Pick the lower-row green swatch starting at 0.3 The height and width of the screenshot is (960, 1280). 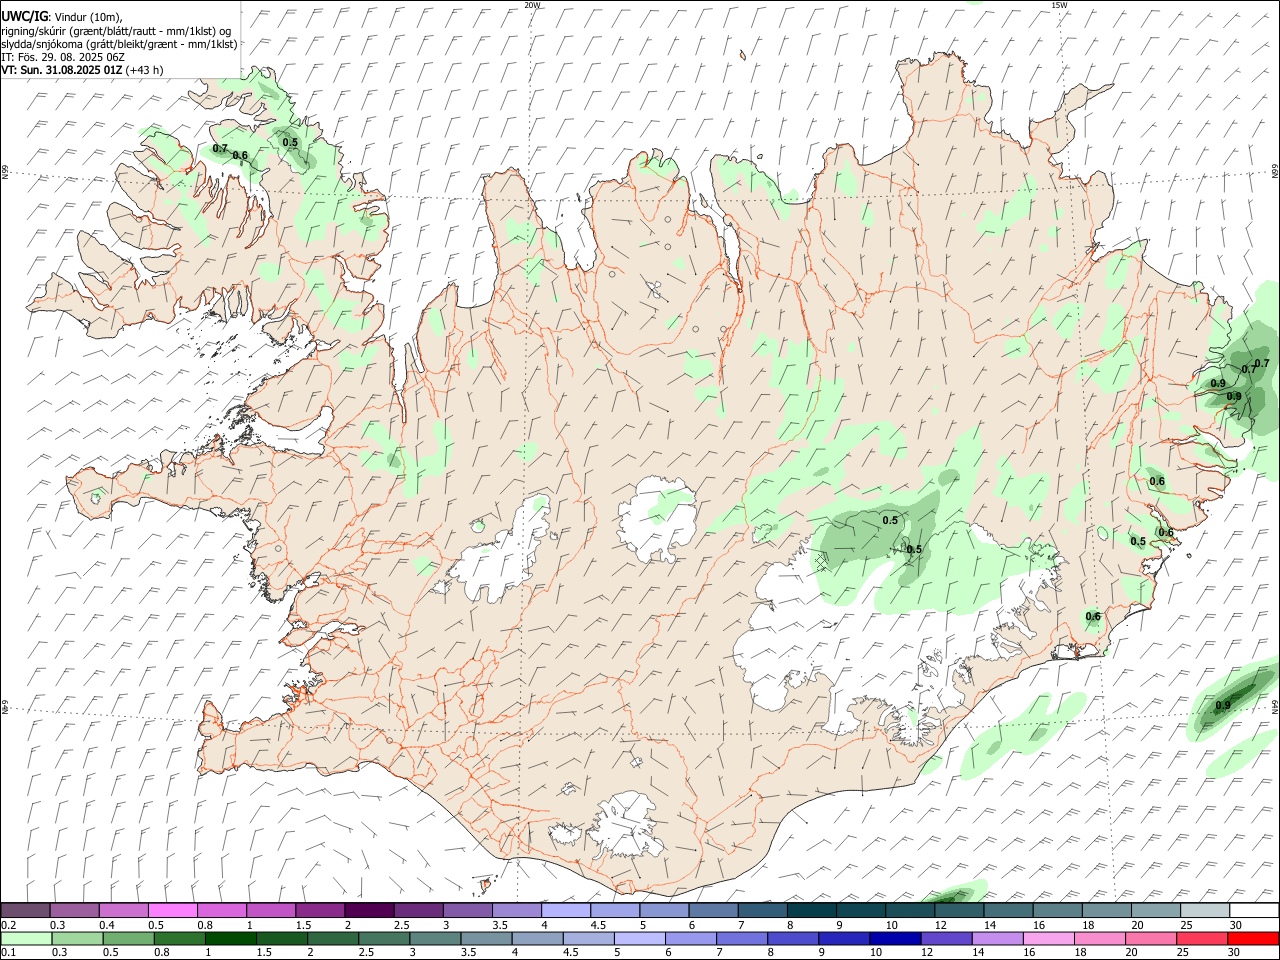coord(77,938)
